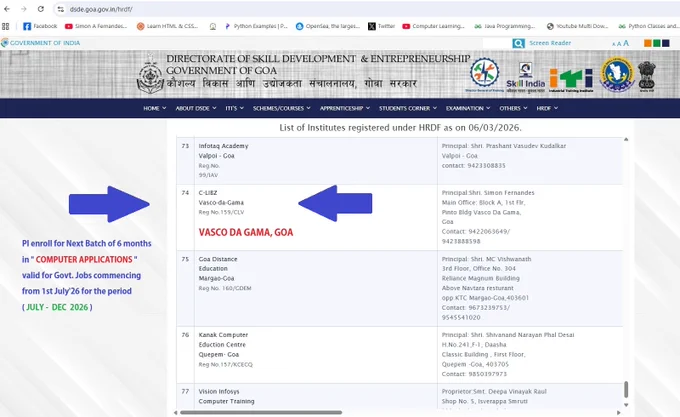Click the Vision Infosys Computer Training cell

tap(316, 396)
